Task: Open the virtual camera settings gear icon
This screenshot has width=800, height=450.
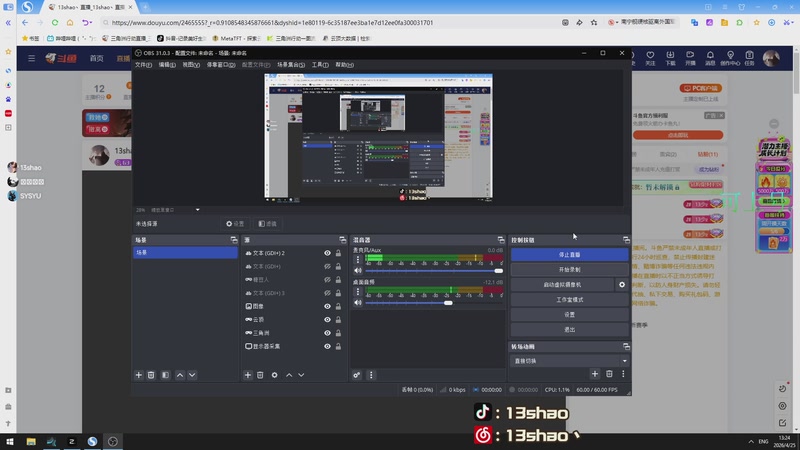Action: [622, 285]
